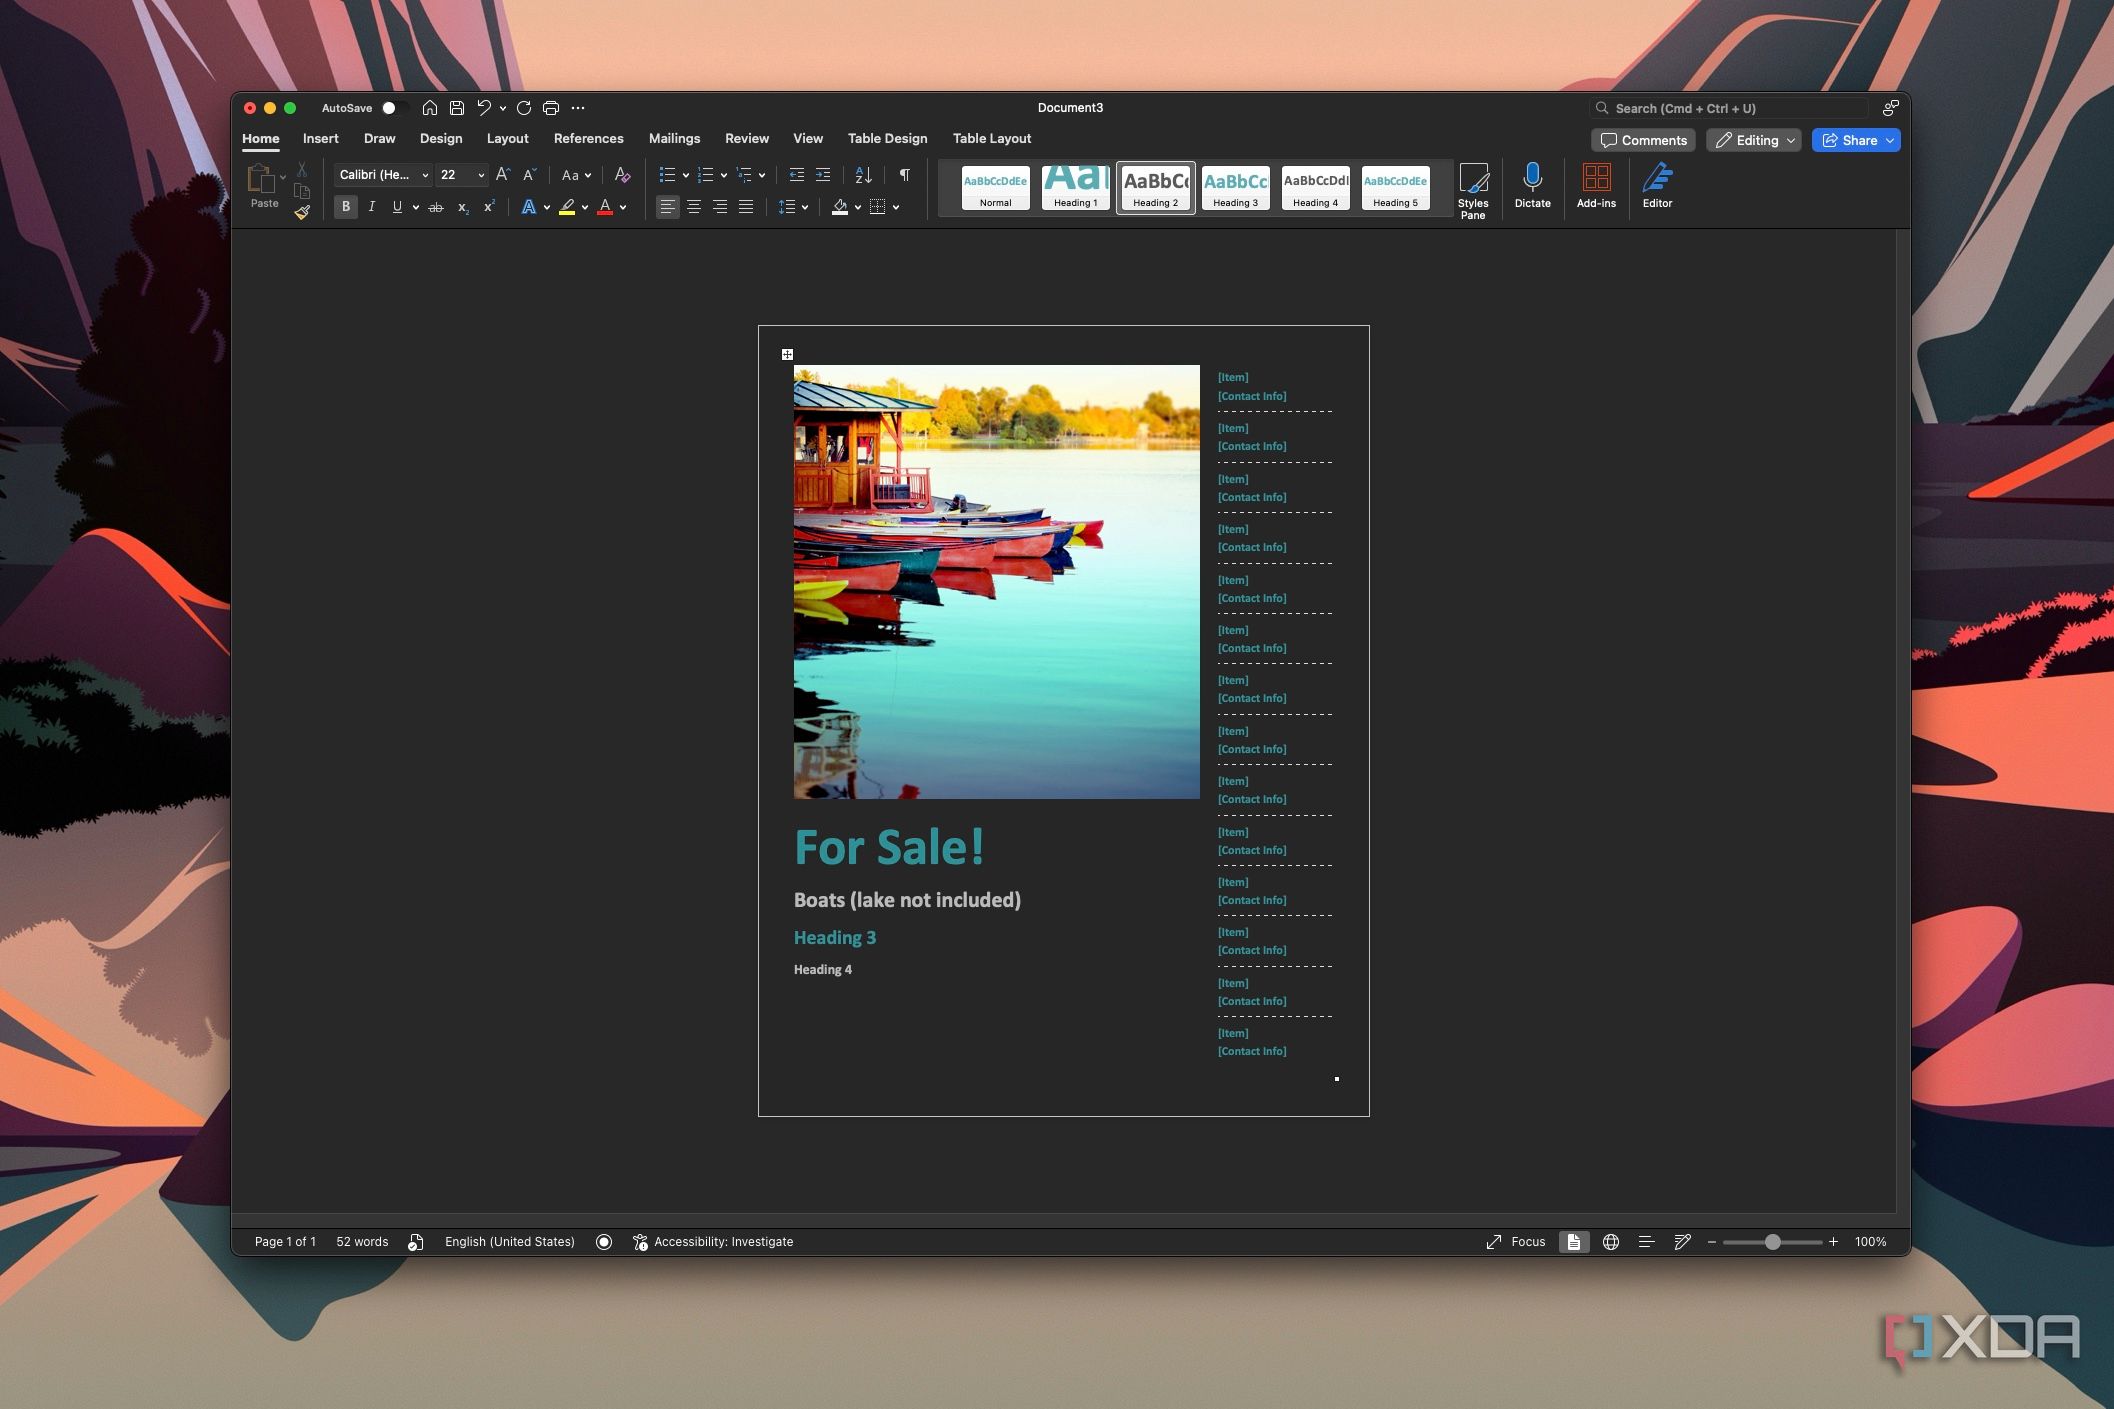Open the Table Layout tab
Image resolution: width=2114 pixels, height=1409 pixels.
[991, 139]
